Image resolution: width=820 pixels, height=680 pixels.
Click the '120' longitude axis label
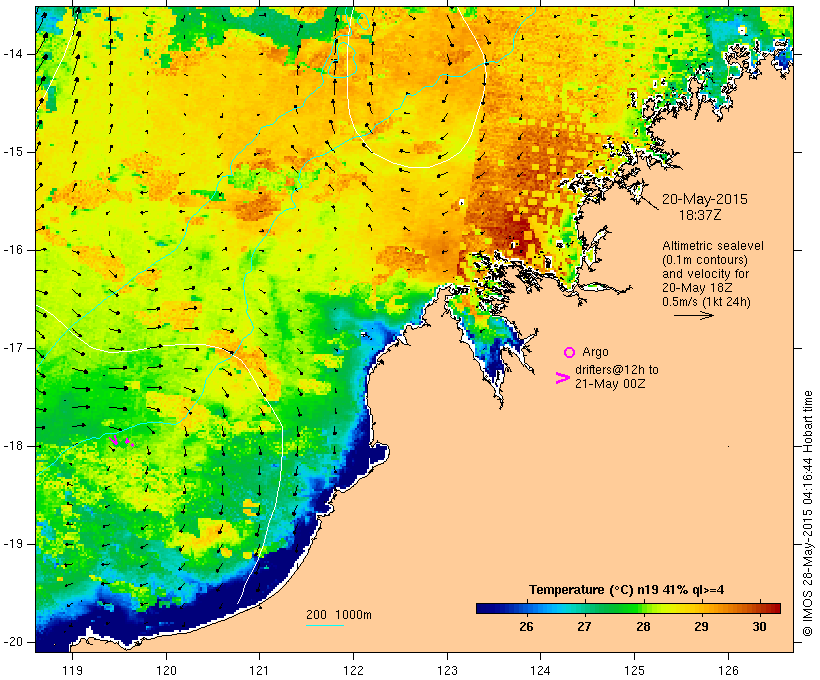click(x=166, y=670)
